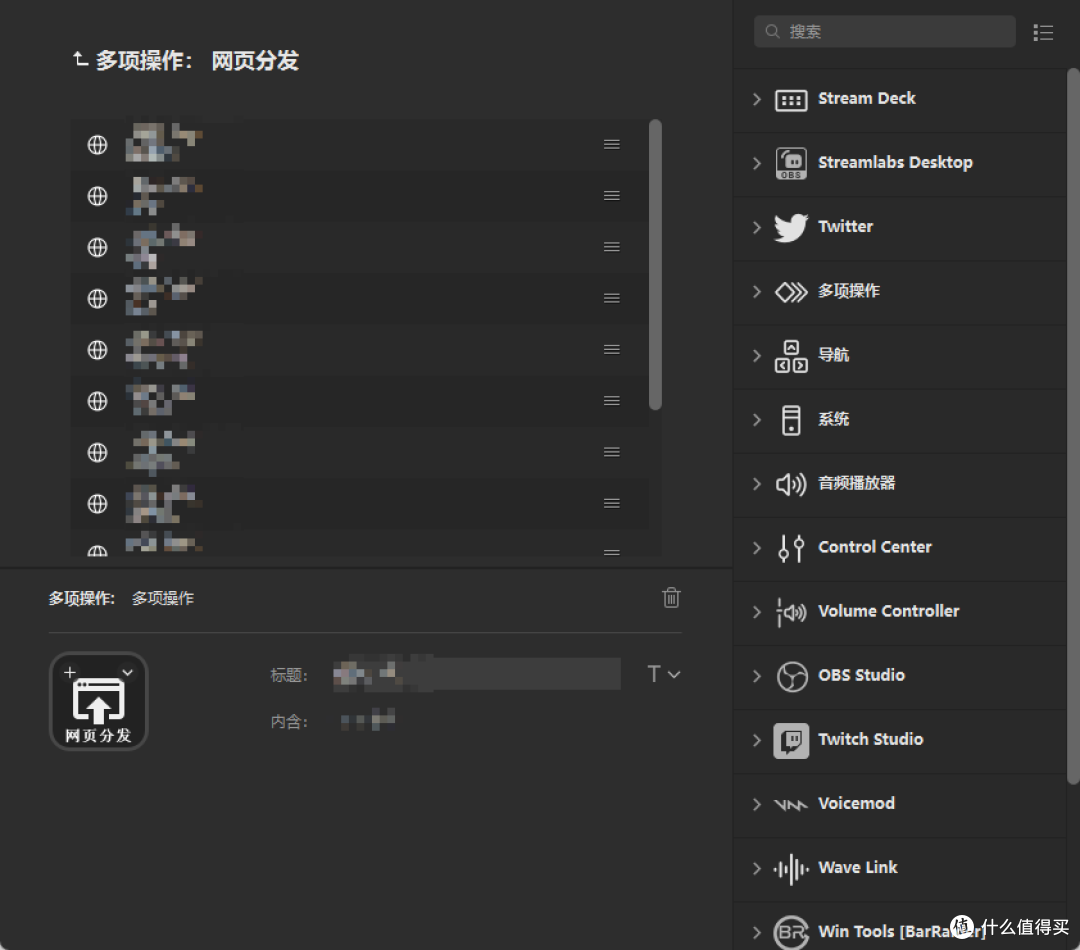The image size is (1080, 950).
Task: Click the Voicemod label
Action: pyautogui.click(x=856, y=803)
